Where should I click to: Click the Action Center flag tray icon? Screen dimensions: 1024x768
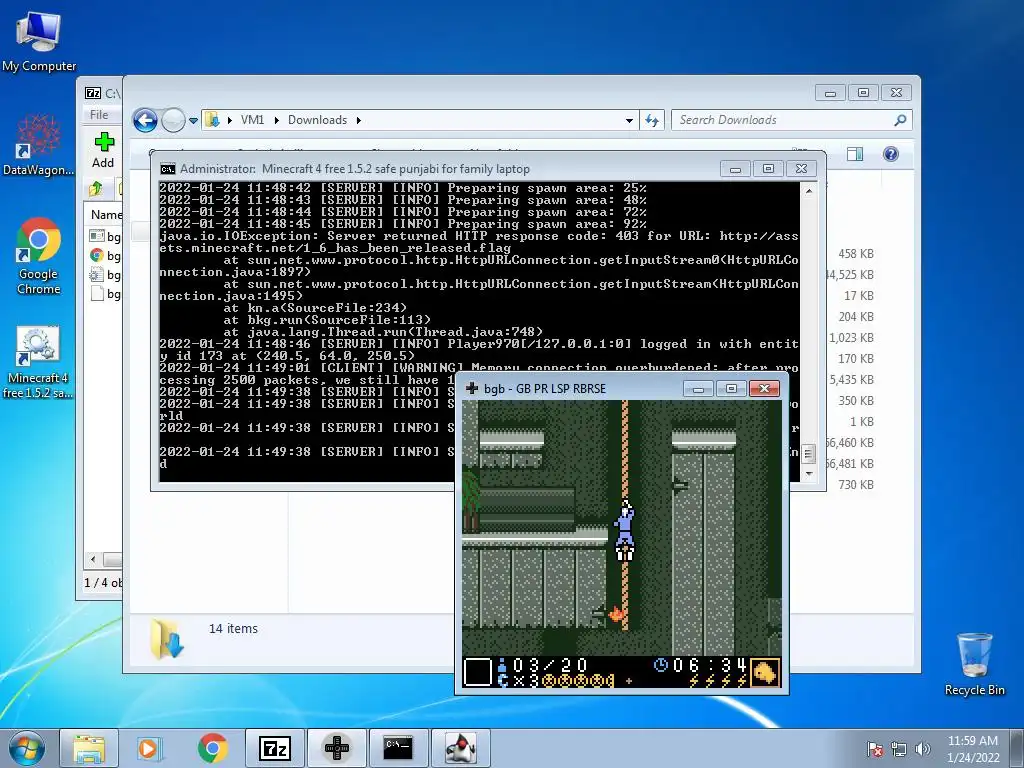point(874,749)
